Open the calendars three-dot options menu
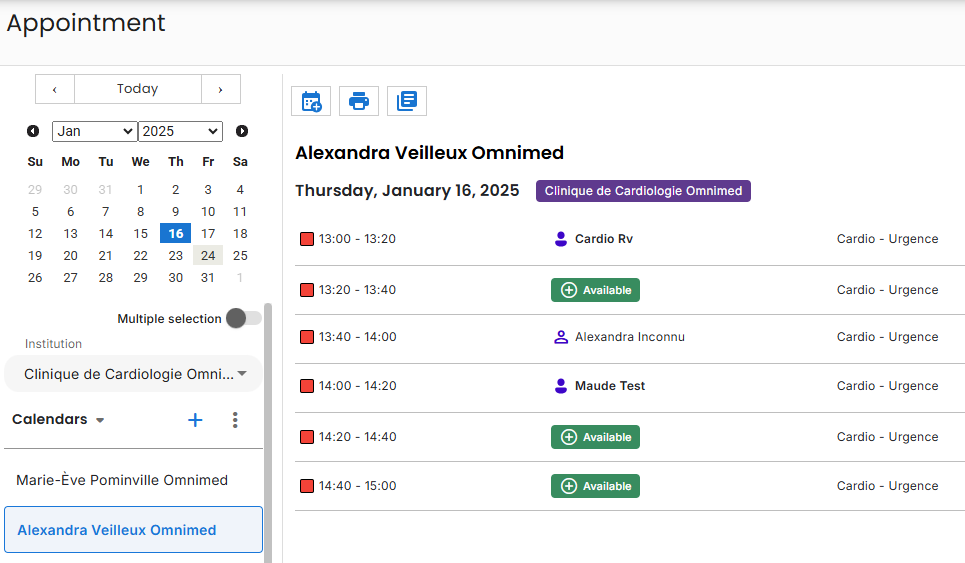965x563 pixels. coord(235,420)
